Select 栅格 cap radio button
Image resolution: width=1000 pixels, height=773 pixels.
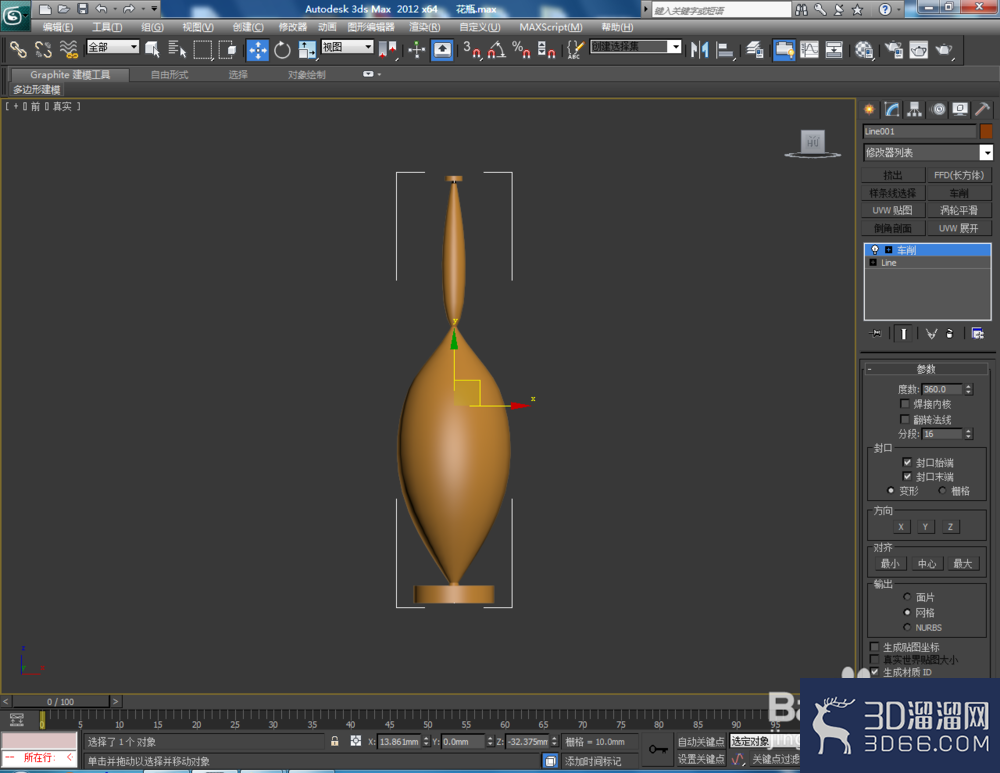pos(942,490)
